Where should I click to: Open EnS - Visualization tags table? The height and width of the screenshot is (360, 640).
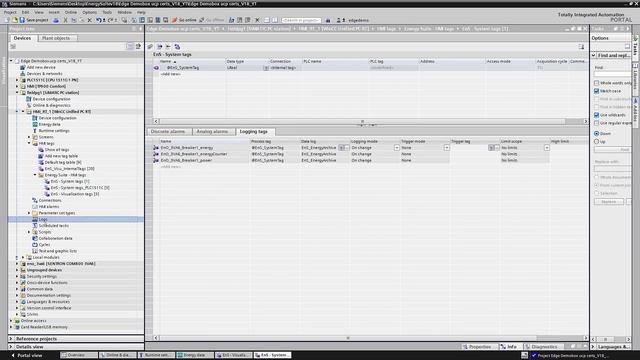click(x=75, y=194)
